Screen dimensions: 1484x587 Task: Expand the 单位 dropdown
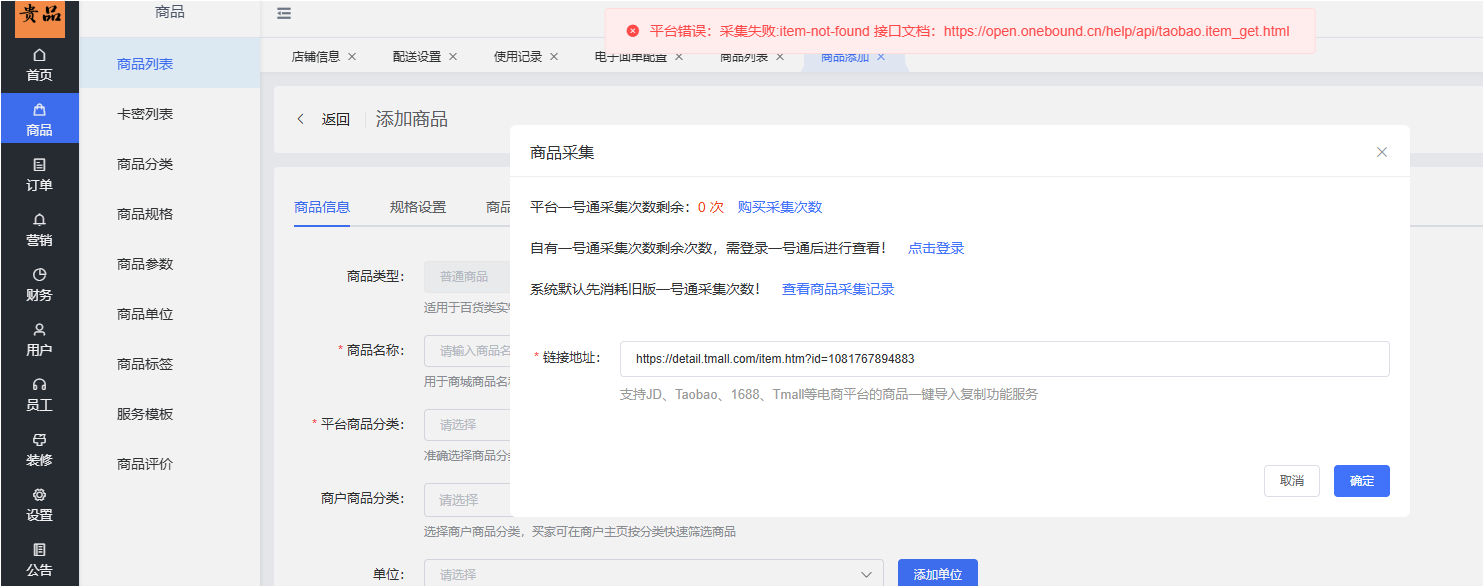[654, 574]
